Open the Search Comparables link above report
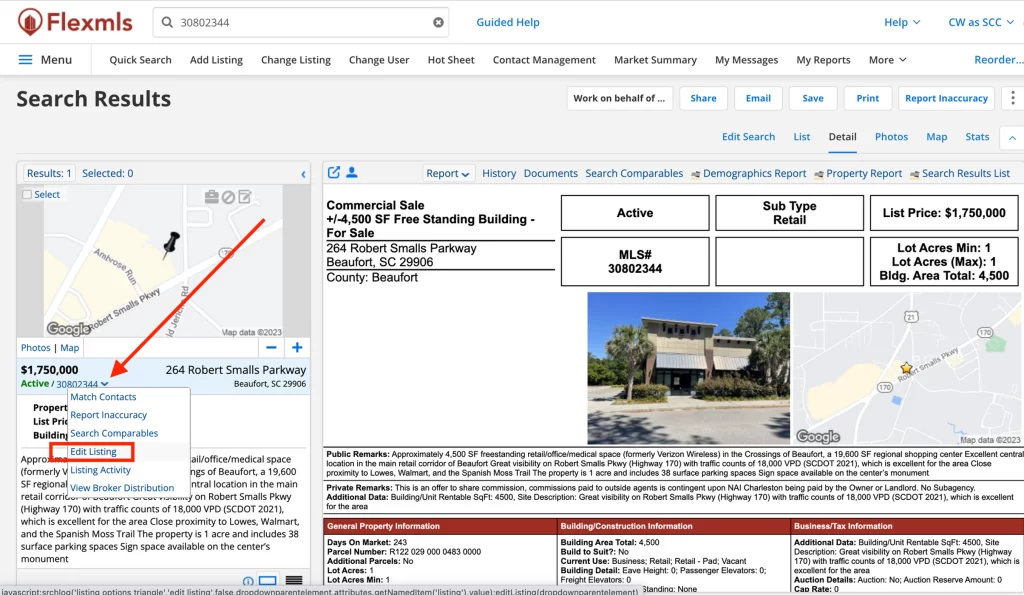This screenshot has height=595, width=1024. [634, 173]
